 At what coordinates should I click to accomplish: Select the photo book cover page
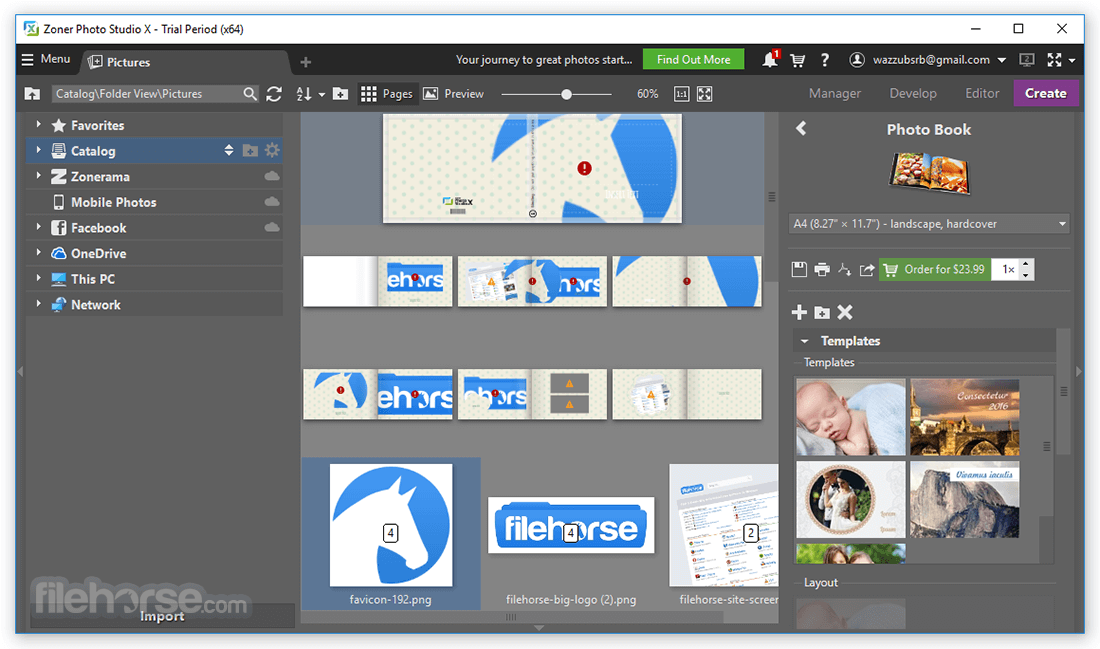[x=532, y=168]
